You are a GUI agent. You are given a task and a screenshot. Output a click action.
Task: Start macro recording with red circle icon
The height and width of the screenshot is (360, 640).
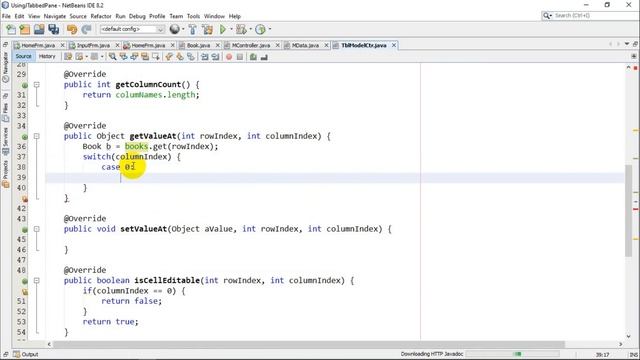(x=229, y=57)
